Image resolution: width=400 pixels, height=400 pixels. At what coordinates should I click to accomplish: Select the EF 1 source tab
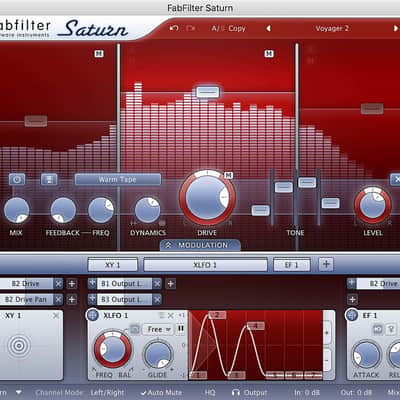(292, 265)
